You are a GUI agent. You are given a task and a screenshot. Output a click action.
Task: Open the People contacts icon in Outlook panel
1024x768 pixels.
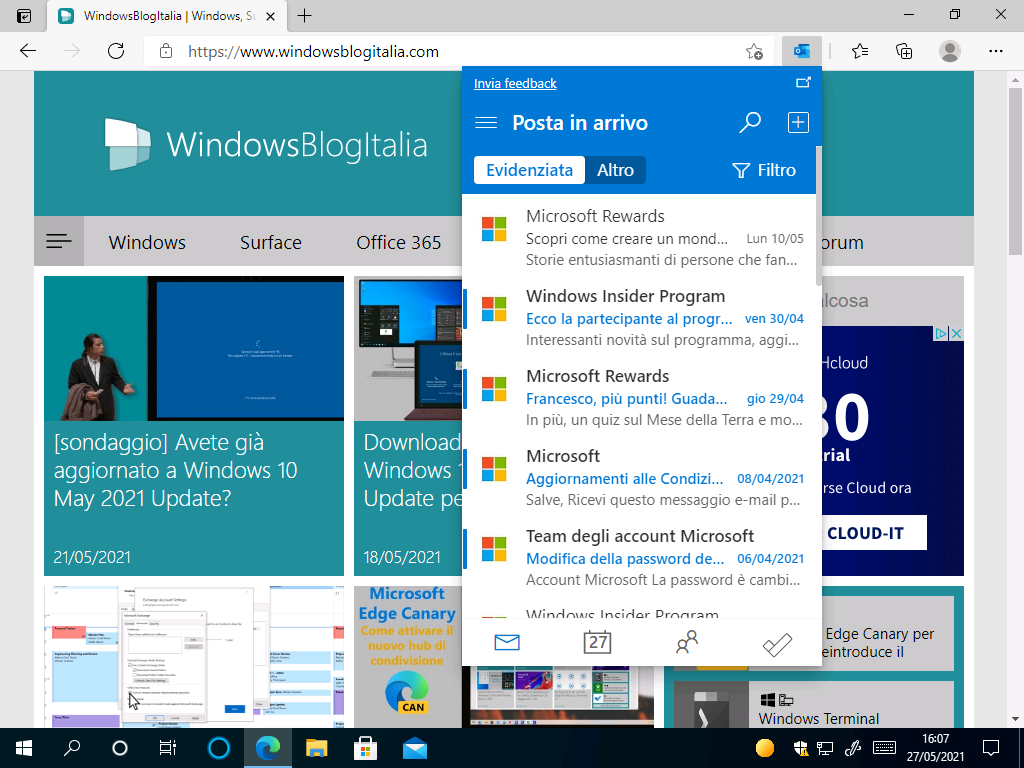(687, 643)
